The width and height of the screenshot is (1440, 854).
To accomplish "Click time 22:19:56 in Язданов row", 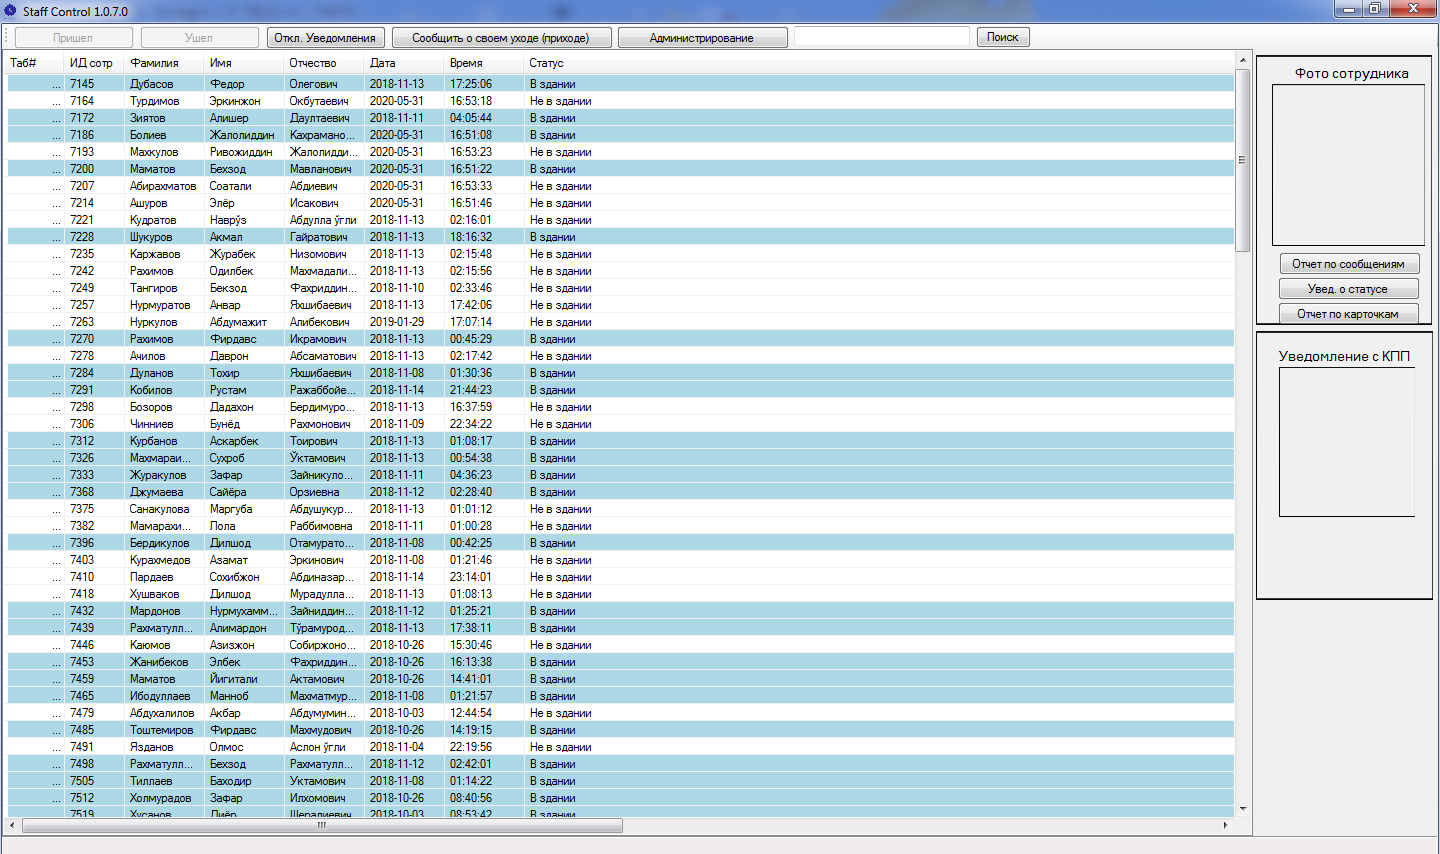I will tap(471, 747).
